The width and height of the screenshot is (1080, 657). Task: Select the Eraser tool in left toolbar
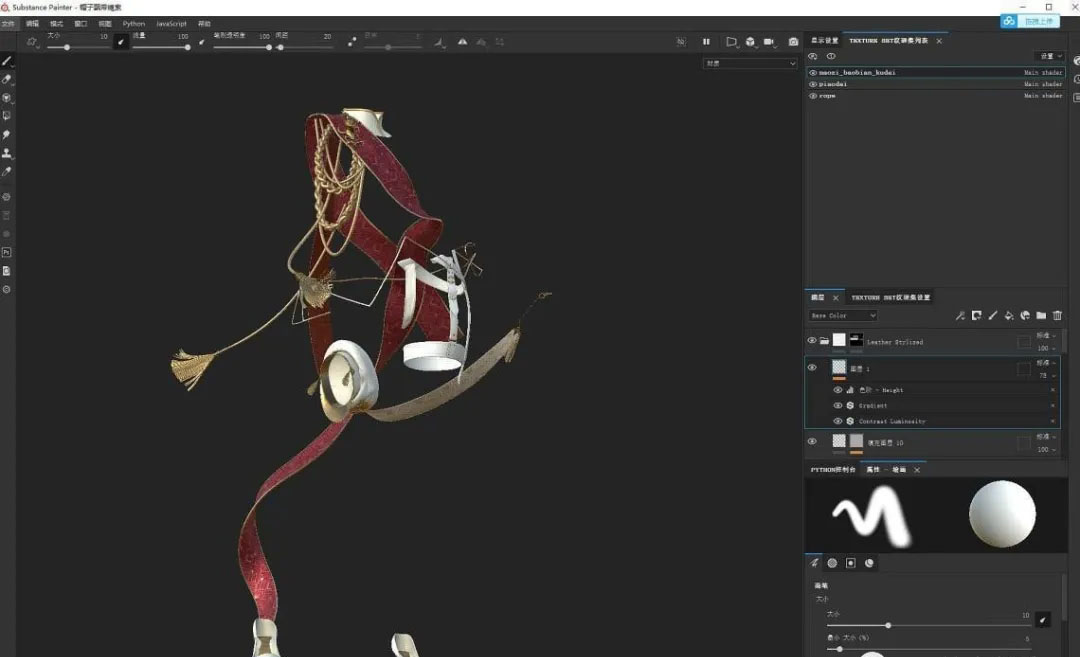pos(7,80)
